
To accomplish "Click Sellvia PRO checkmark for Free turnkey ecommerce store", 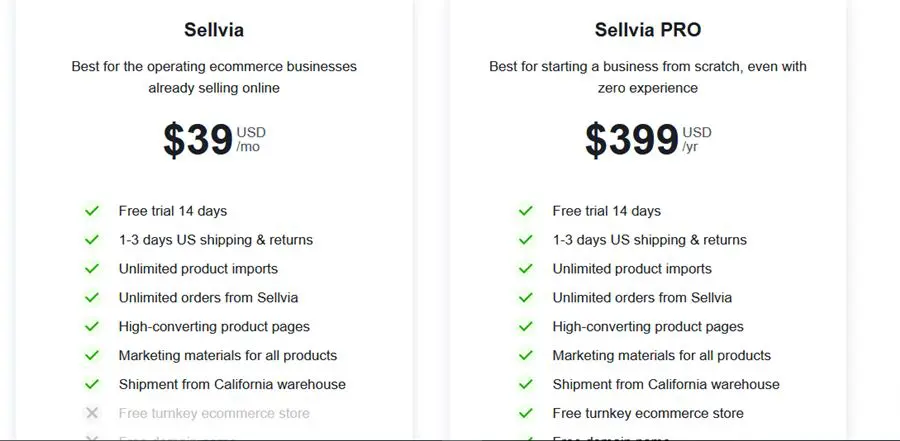I will tap(526, 413).
